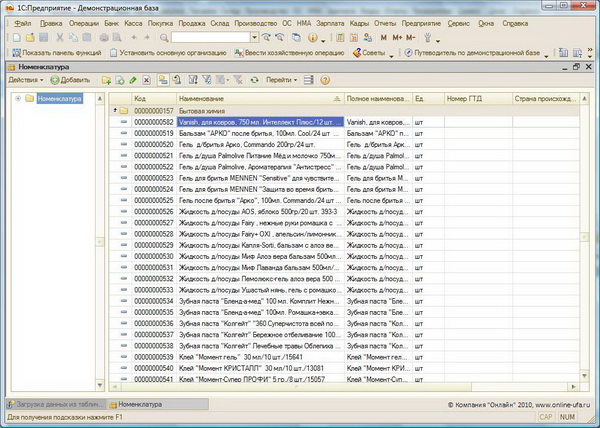Image resolution: width=600 pixels, height=428 pixels.
Task: Click the Copy icon in main toolbar
Action: coord(73,37)
